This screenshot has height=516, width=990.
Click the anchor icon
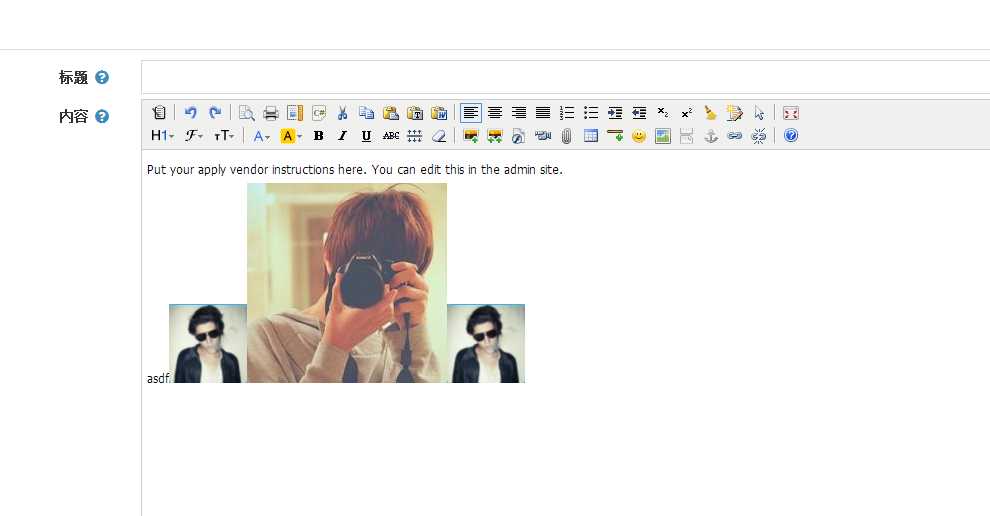click(711, 136)
